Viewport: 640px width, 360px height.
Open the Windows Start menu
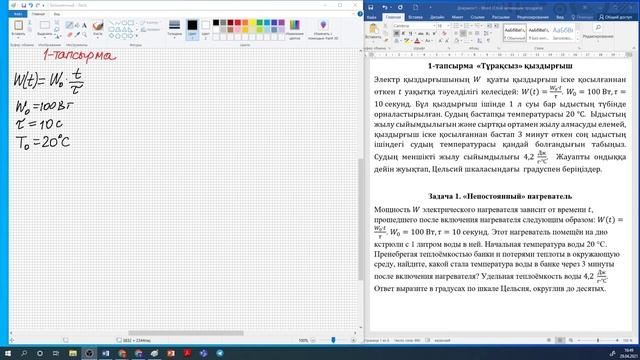(8, 353)
